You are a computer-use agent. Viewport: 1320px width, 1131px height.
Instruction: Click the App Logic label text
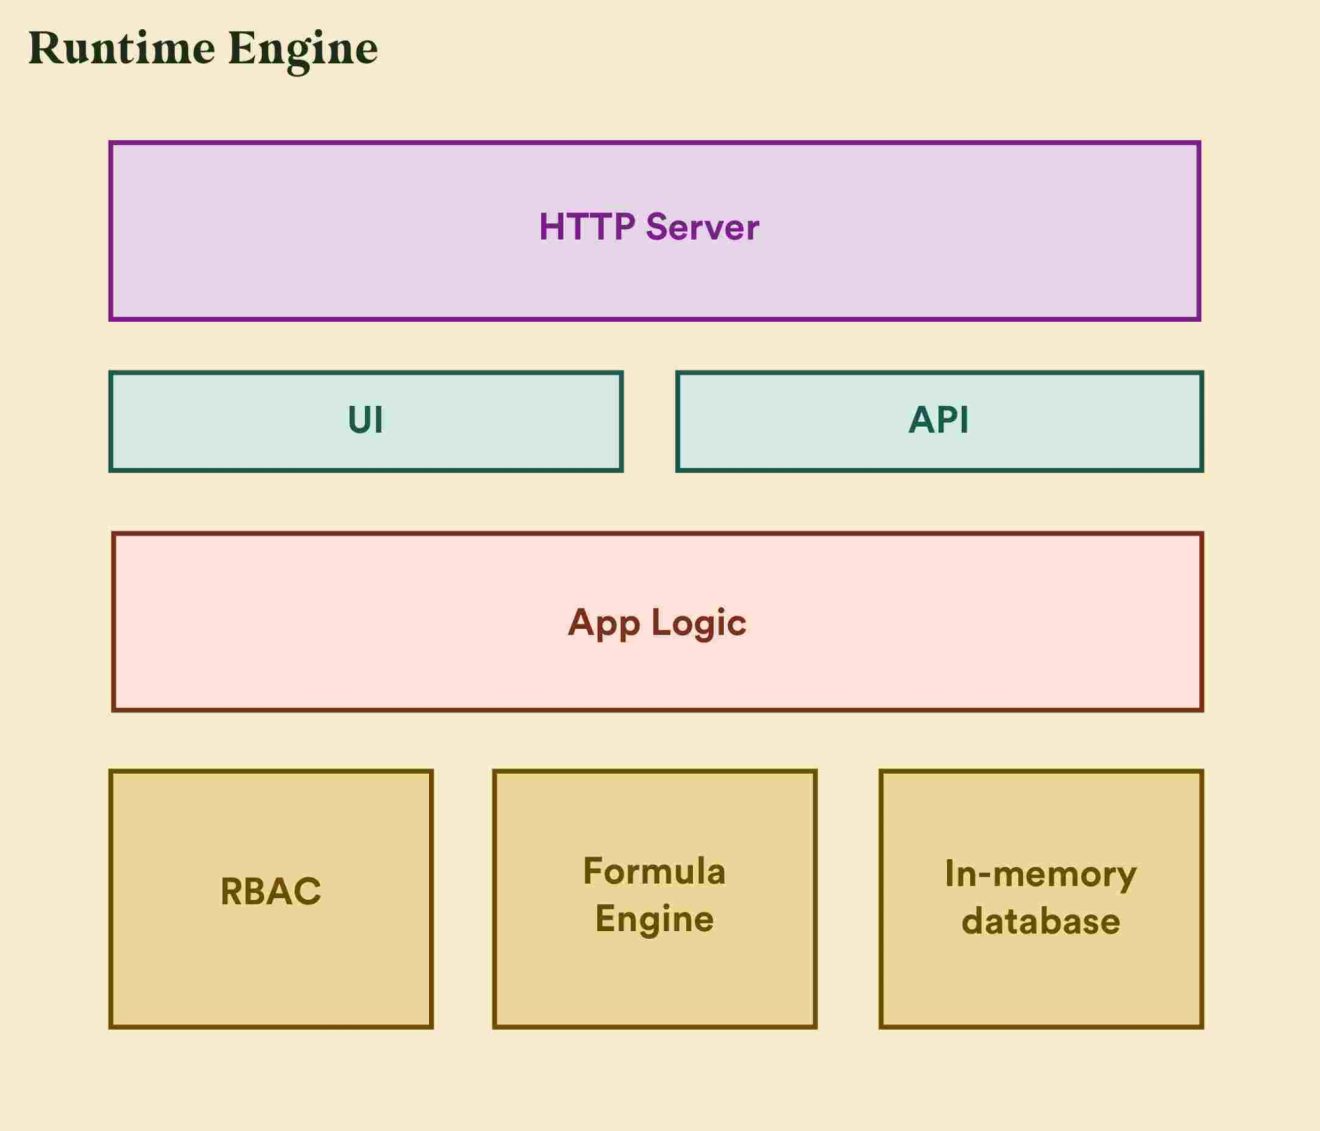pyautogui.click(x=656, y=622)
